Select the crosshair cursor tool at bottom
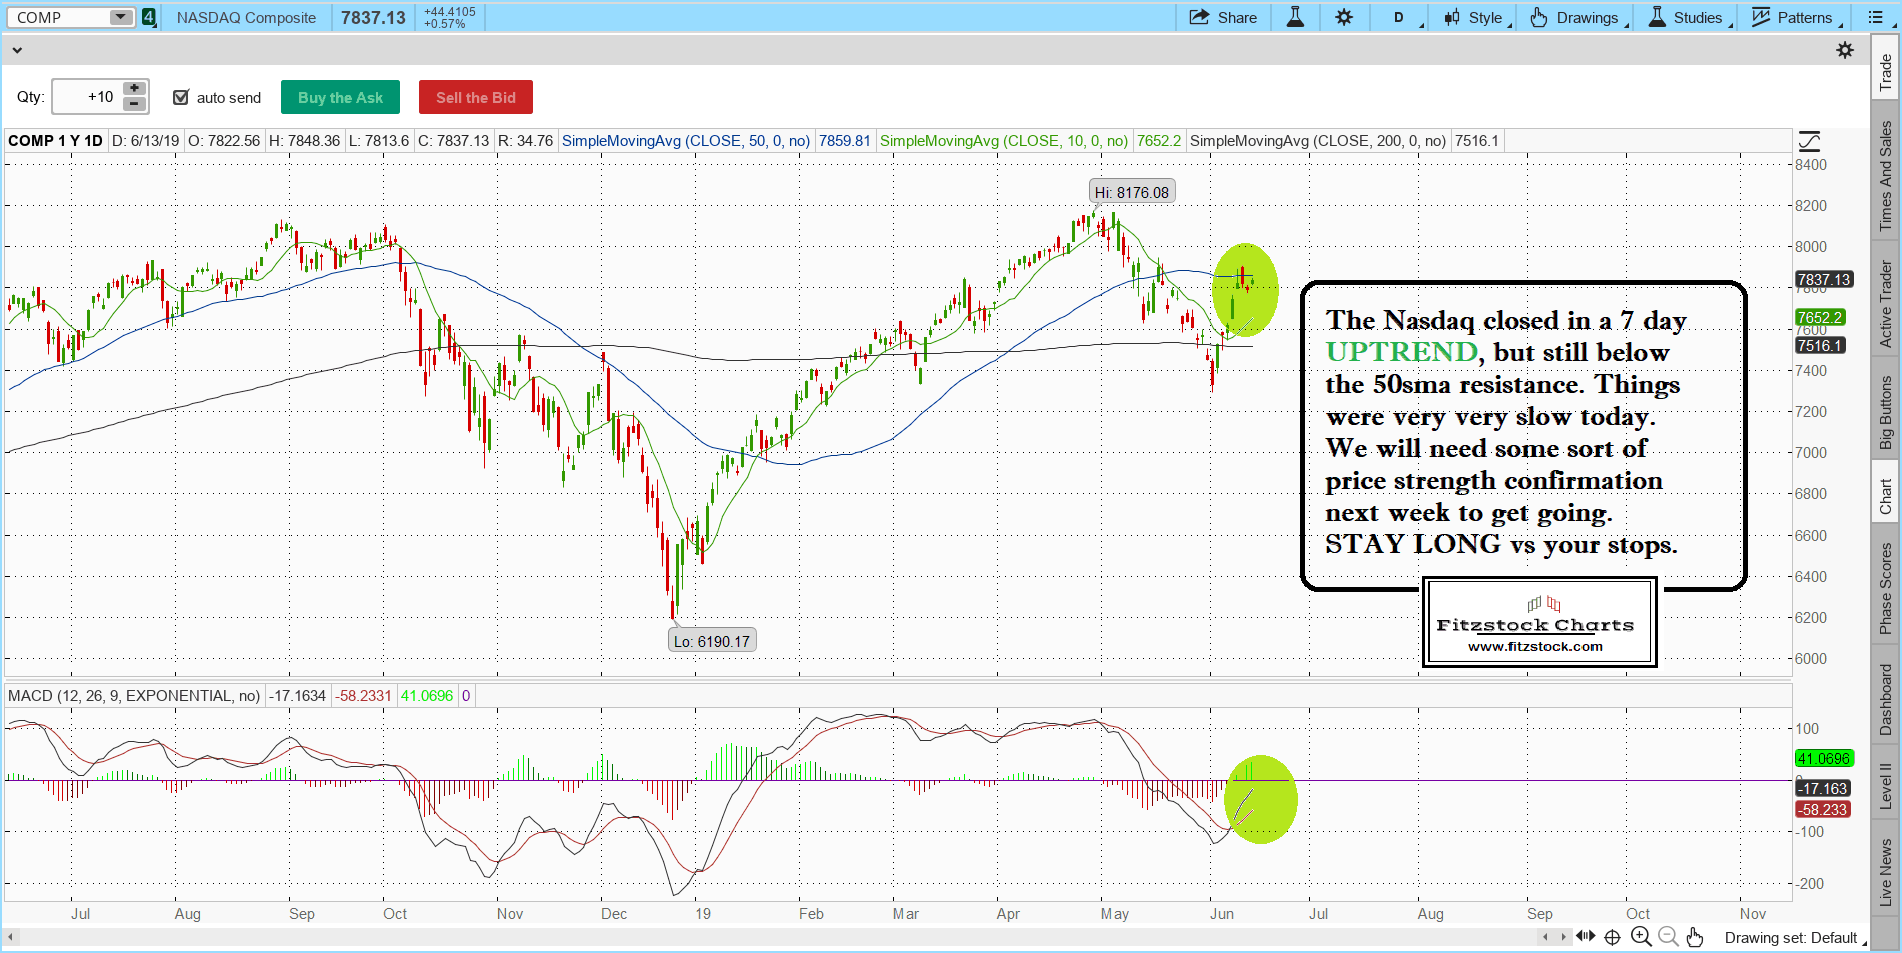The width and height of the screenshot is (1902, 953). 1612,937
